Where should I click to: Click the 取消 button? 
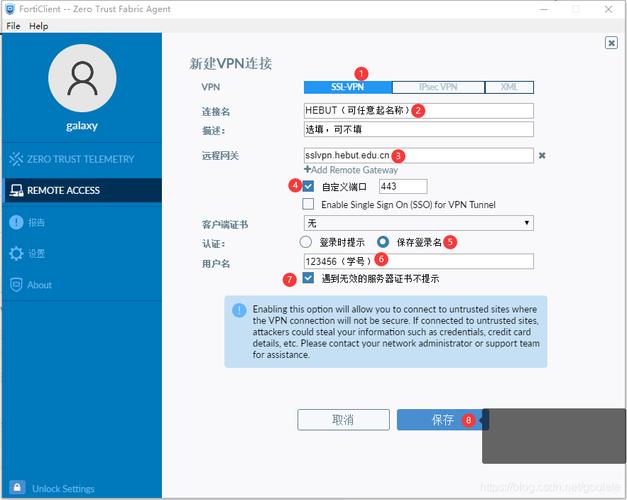click(x=343, y=420)
